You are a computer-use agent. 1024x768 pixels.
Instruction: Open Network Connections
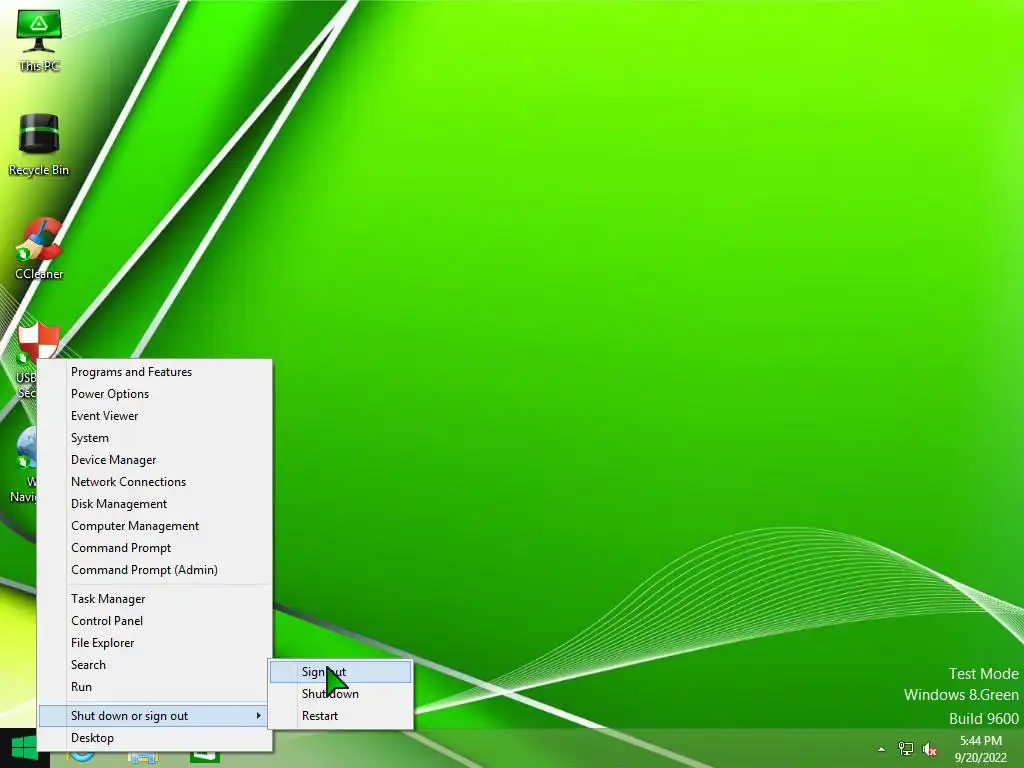(155, 482)
